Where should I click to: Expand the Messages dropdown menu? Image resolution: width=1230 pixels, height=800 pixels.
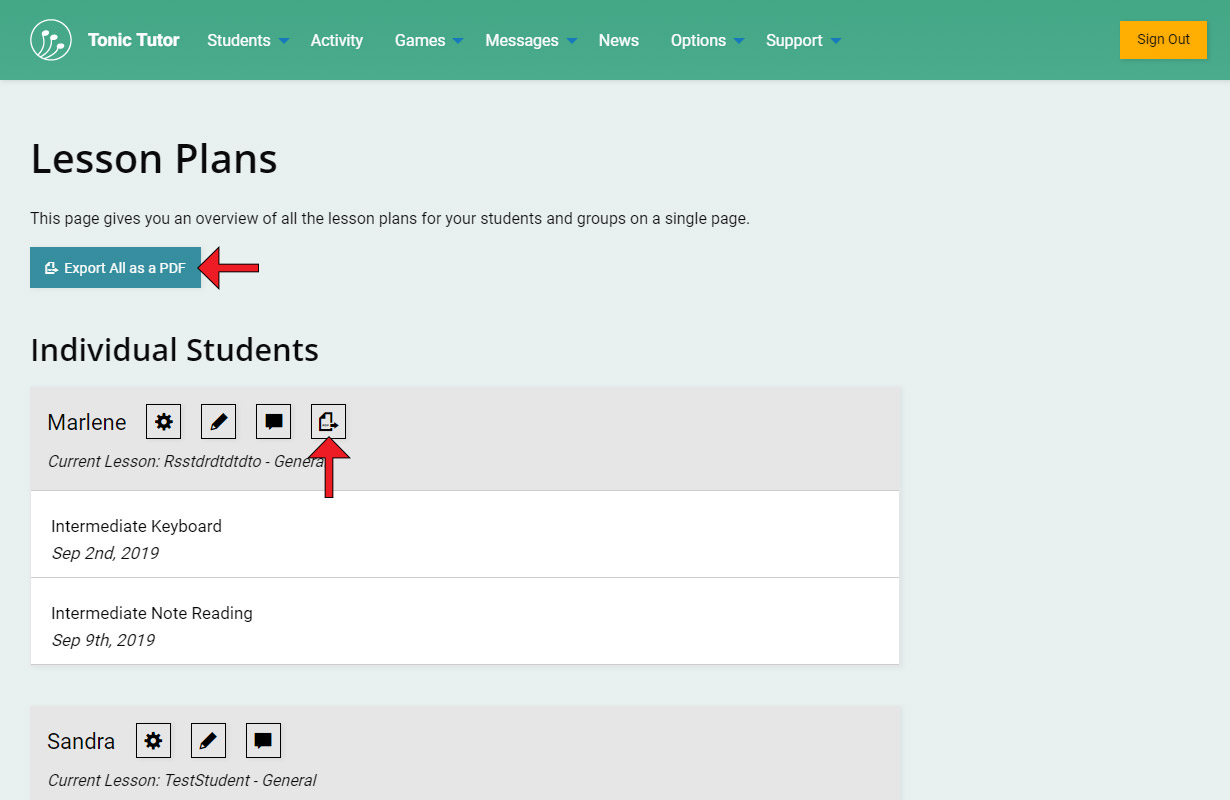tap(530, 40)
